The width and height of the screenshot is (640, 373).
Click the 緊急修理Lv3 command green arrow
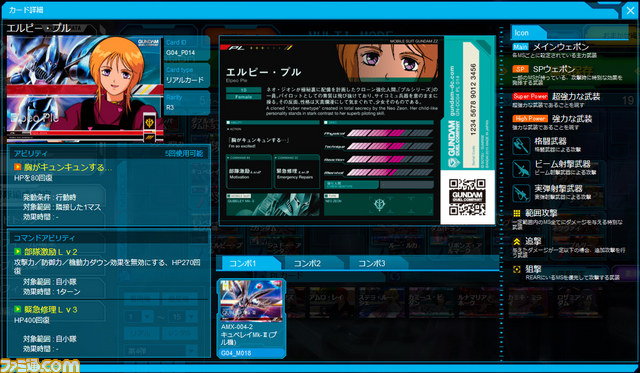(x=18, y=309)
